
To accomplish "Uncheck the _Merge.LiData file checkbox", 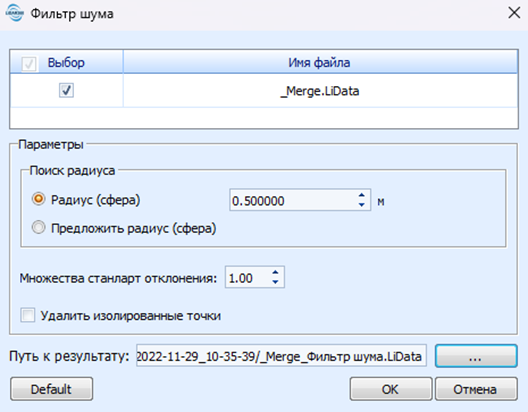I will [x=66, y=90].
